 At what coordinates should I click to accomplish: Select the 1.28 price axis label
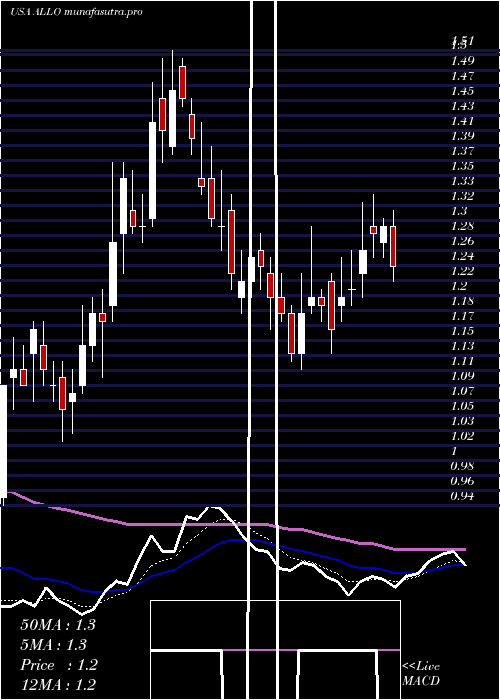point(462,226)
